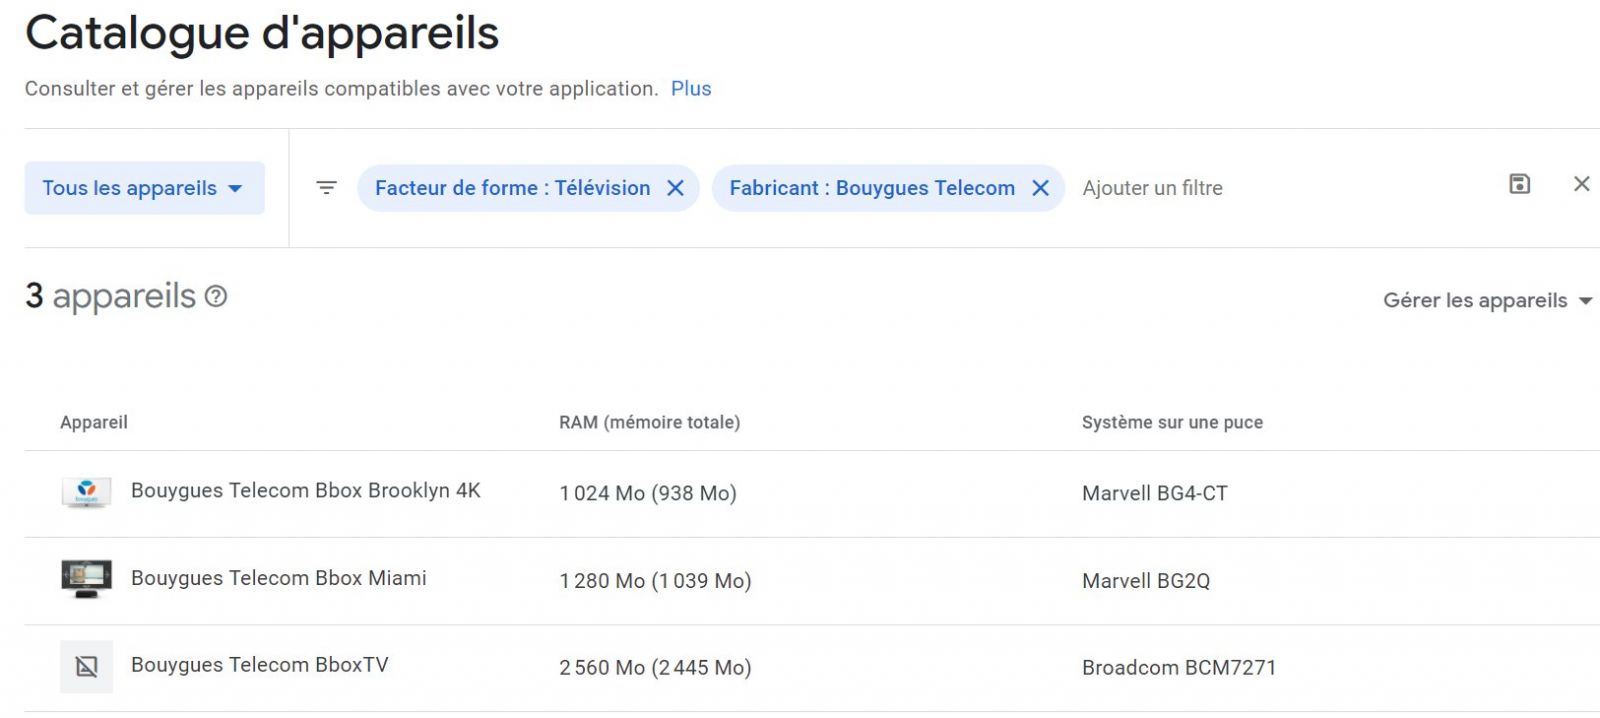Open the Bouygues Telecom Bbox Brooklyn 4K row

(305, 491)
